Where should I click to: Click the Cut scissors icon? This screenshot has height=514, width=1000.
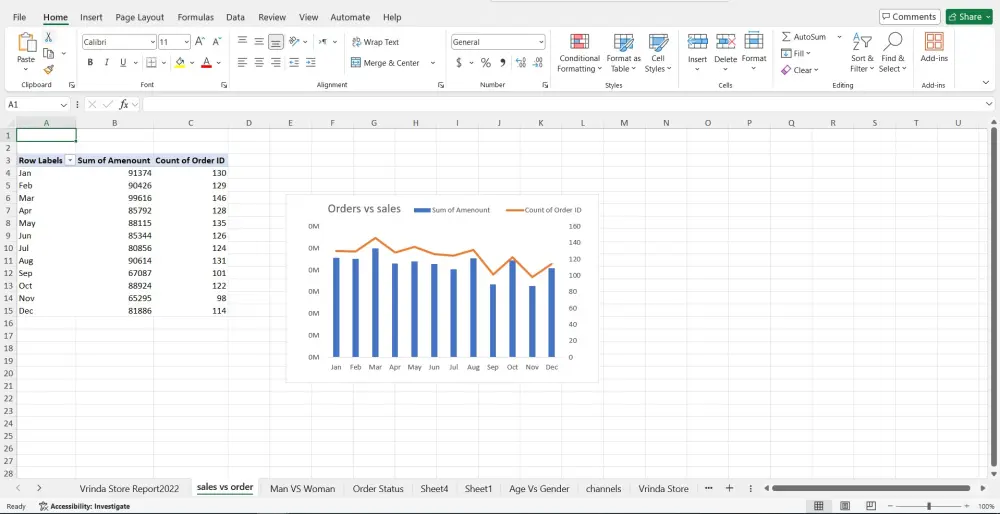(48, 38)
